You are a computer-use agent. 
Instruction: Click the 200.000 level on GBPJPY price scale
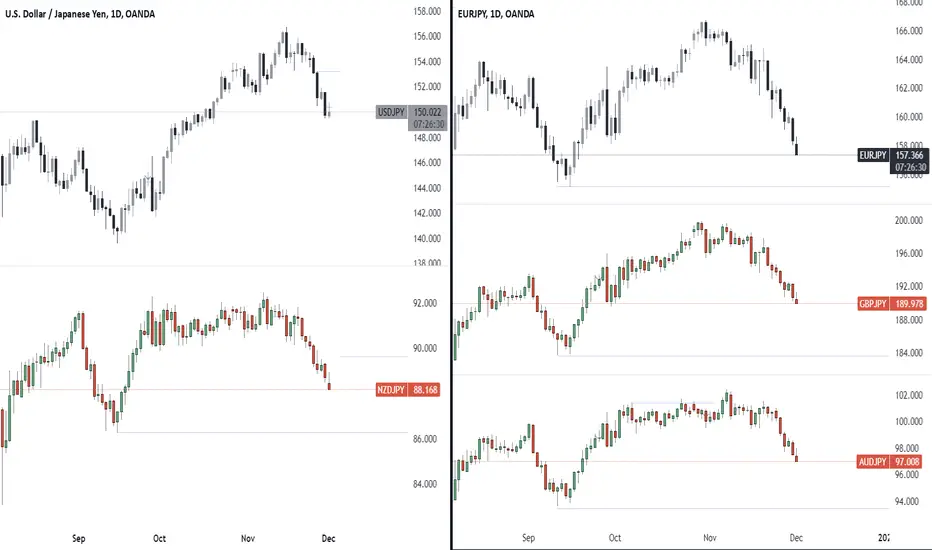909,221
